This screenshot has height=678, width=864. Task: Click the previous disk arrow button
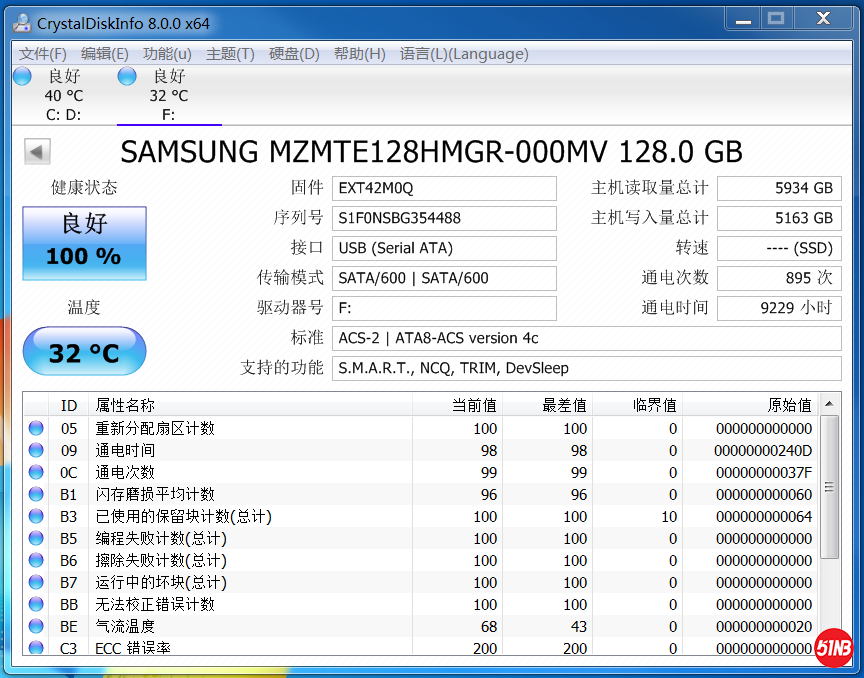37,152
